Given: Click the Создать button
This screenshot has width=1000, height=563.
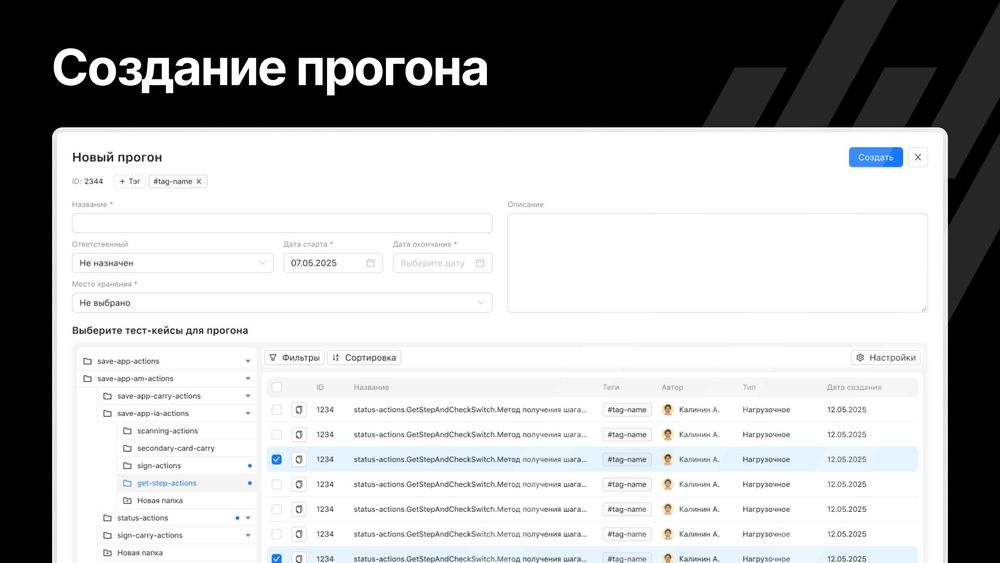Looking at the screenshot, I should tap(875, 157).
